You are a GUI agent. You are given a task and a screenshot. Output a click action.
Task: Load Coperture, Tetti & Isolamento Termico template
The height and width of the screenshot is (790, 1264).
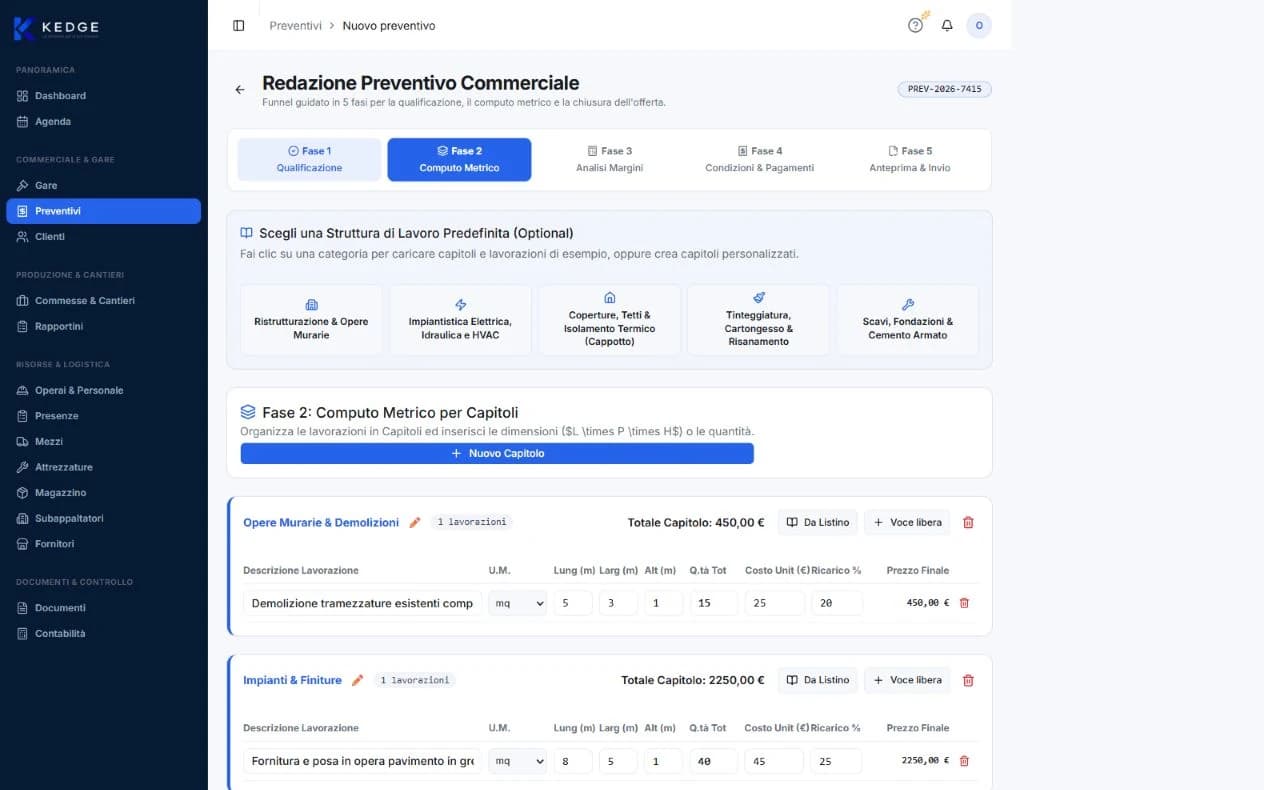click(x=609, y=320)
